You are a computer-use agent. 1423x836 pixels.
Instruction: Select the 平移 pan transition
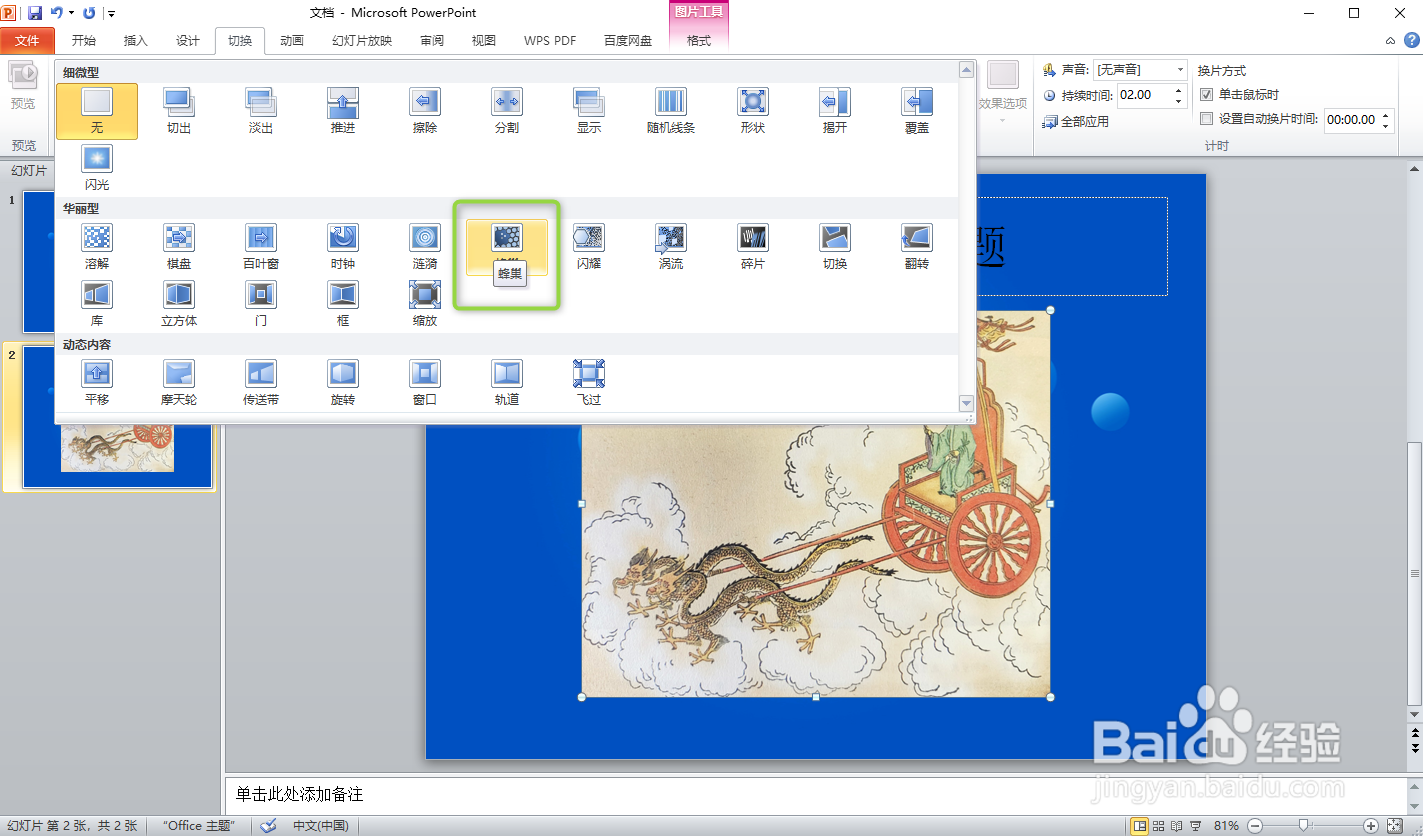(x=97, y=383)
